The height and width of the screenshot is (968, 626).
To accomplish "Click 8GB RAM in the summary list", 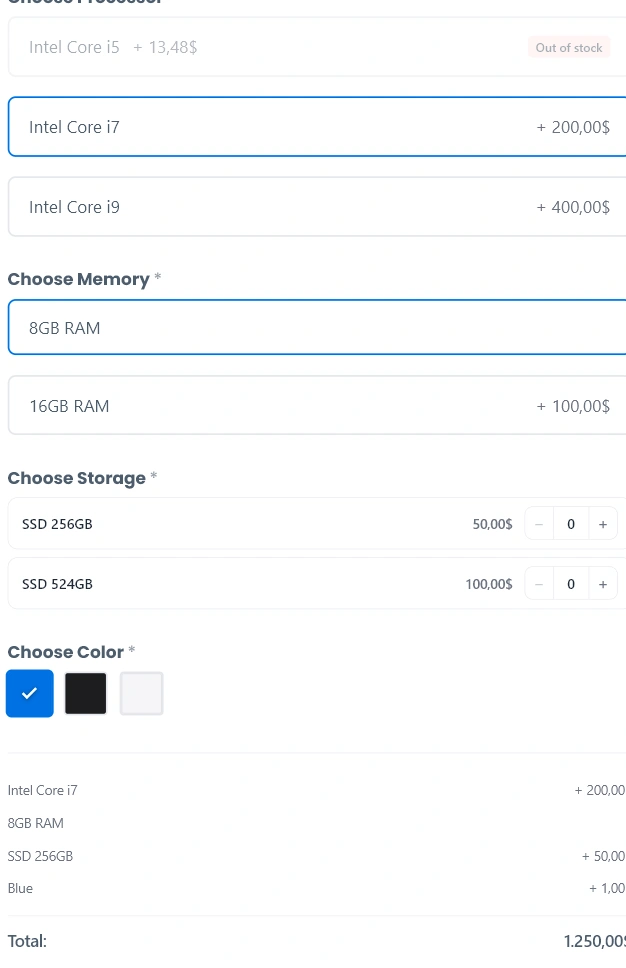I will (35, 823).
